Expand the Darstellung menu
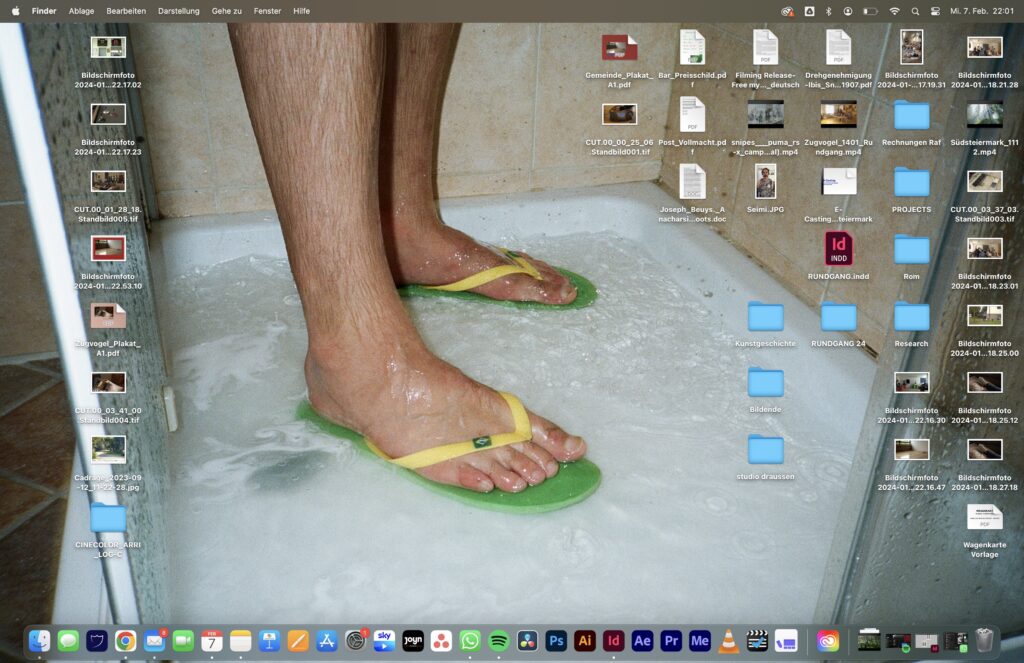The height and width of the screenshot is (663, 1024). pos(178,11)
